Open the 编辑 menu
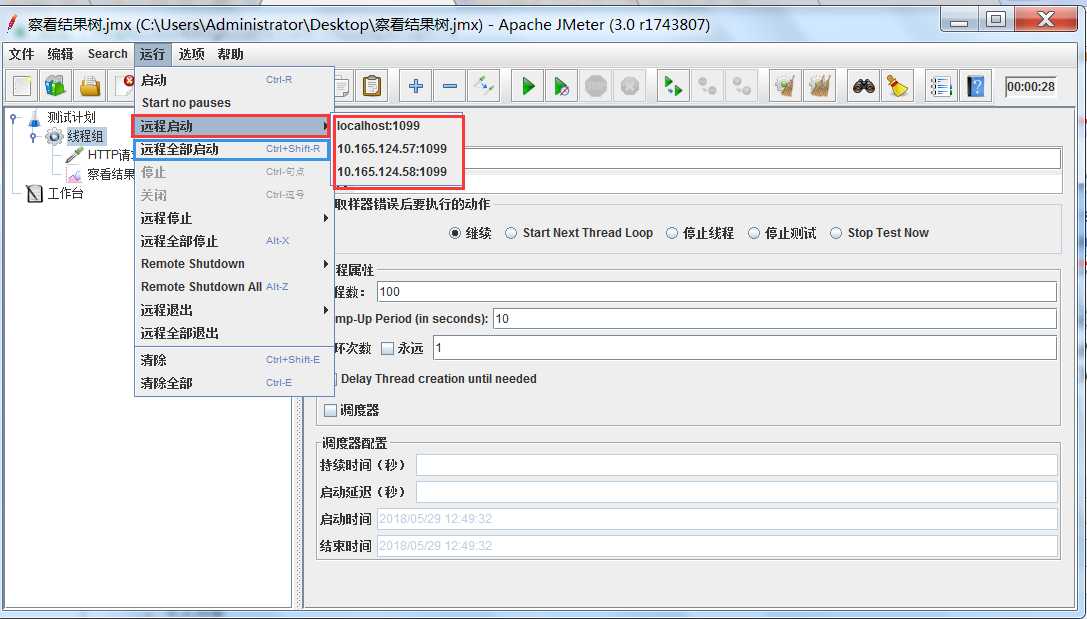 pyautogui.click(x=60, y=54)
